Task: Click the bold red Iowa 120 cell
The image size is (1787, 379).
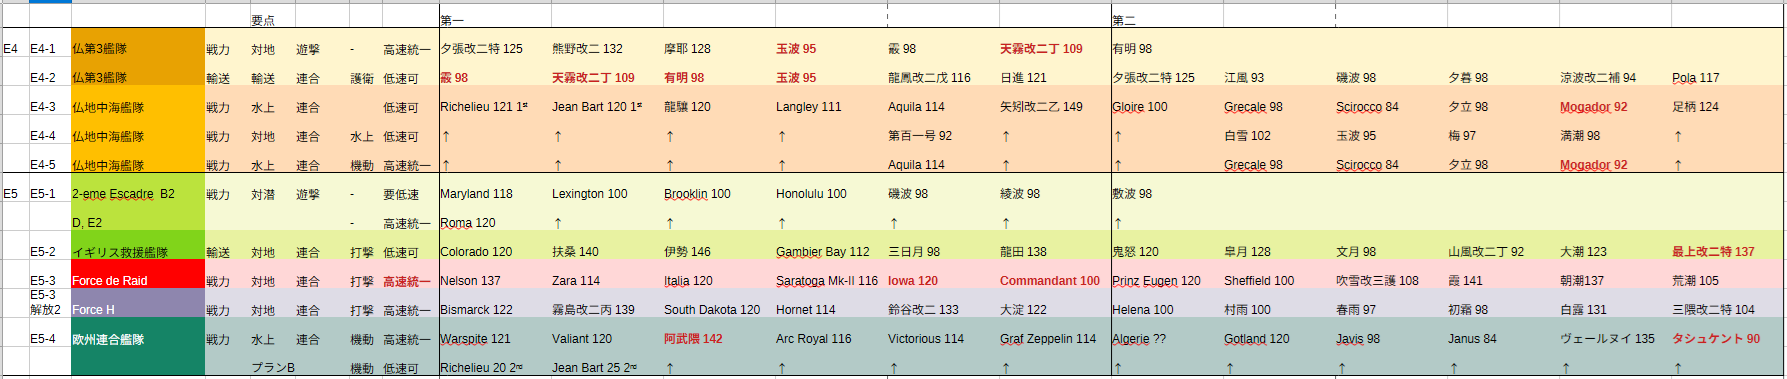Action: coord(942,281)
